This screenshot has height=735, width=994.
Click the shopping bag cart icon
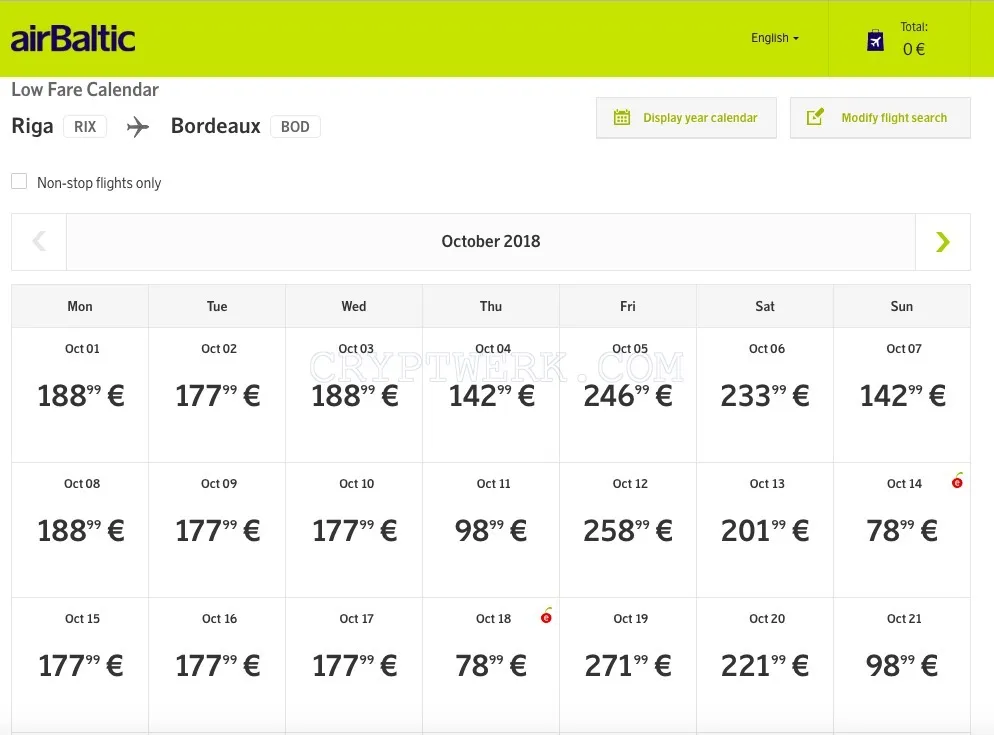click(x=875, y=41)
